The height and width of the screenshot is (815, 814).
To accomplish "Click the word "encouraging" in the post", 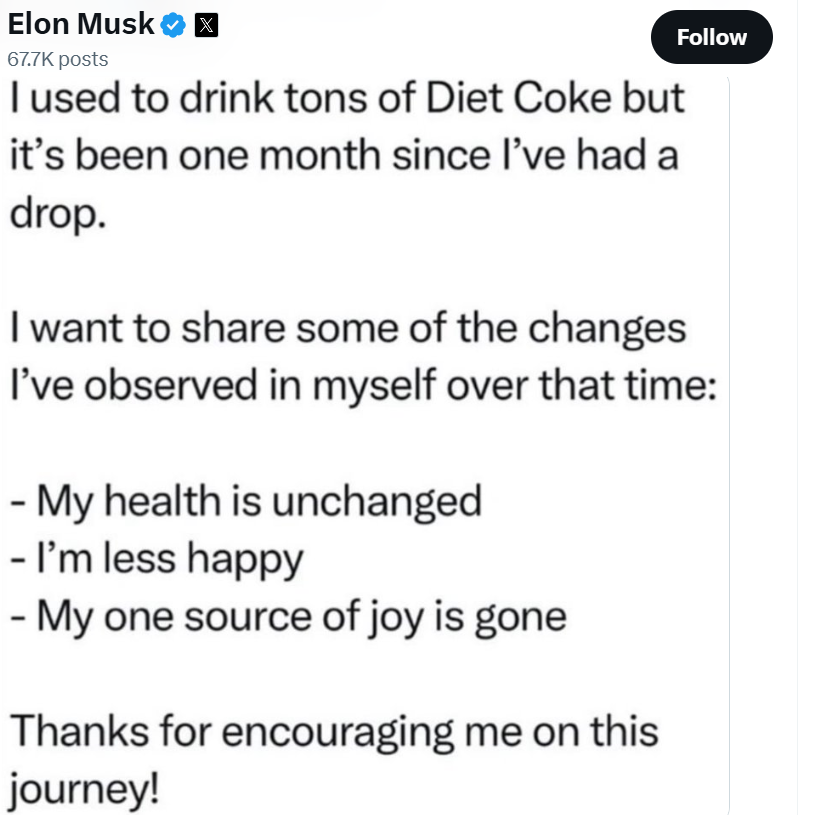I will click(338, 733).
